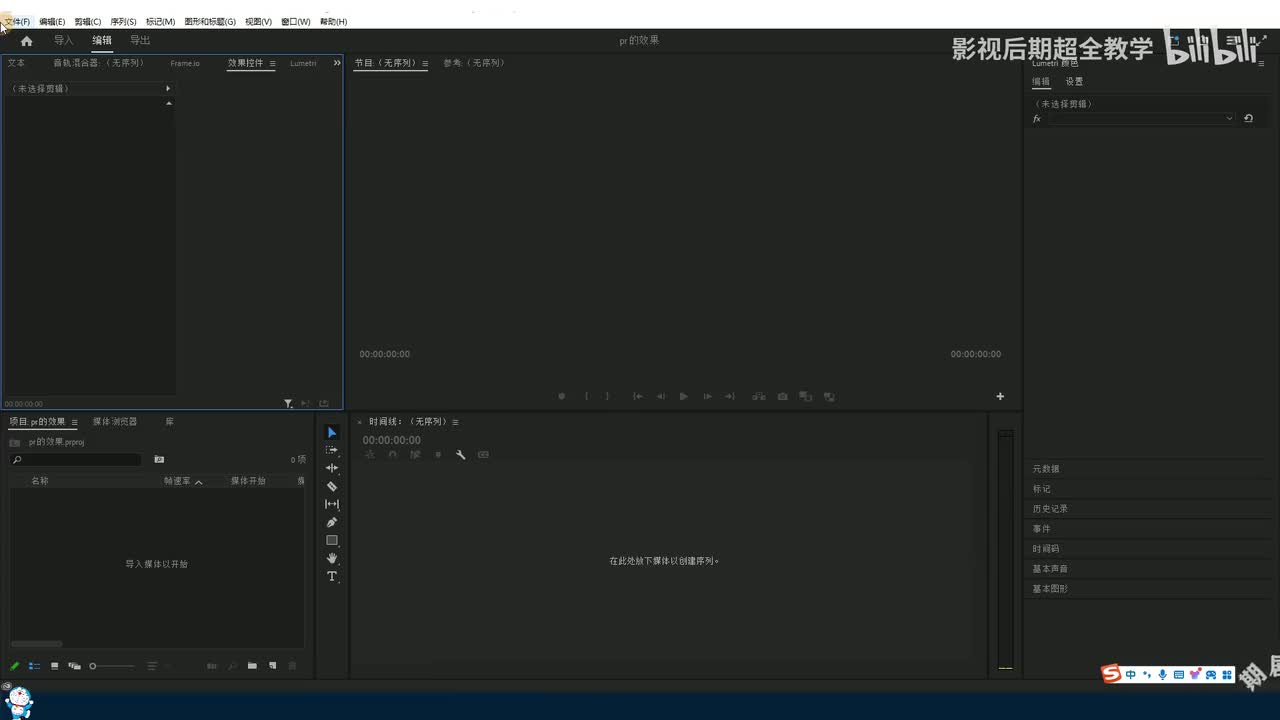
Task: Open the 效果控件 panel menu
Action: pyautogui.click(x=272, y=63)
